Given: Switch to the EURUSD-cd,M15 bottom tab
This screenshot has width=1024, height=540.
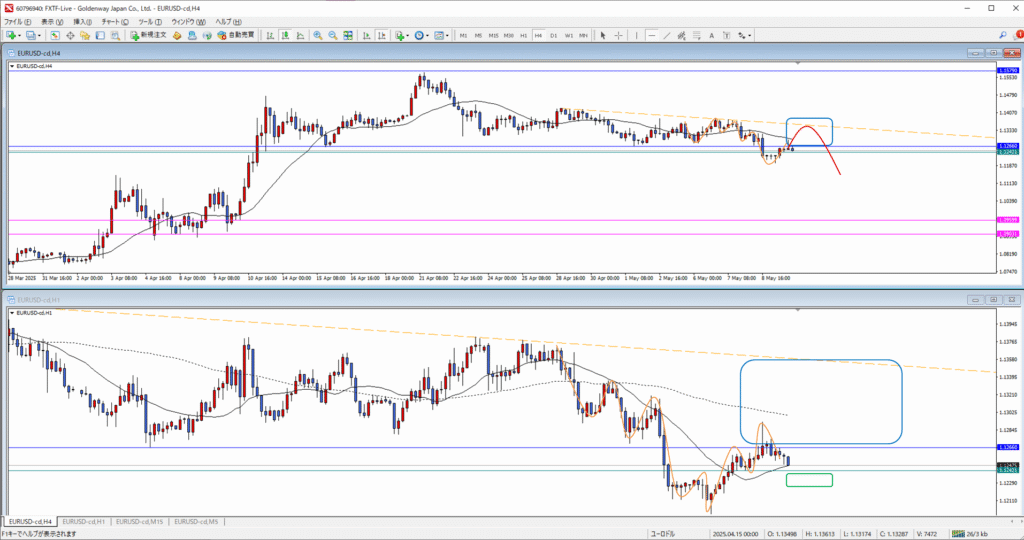Looking at the screenshot, I should point(140,522).
